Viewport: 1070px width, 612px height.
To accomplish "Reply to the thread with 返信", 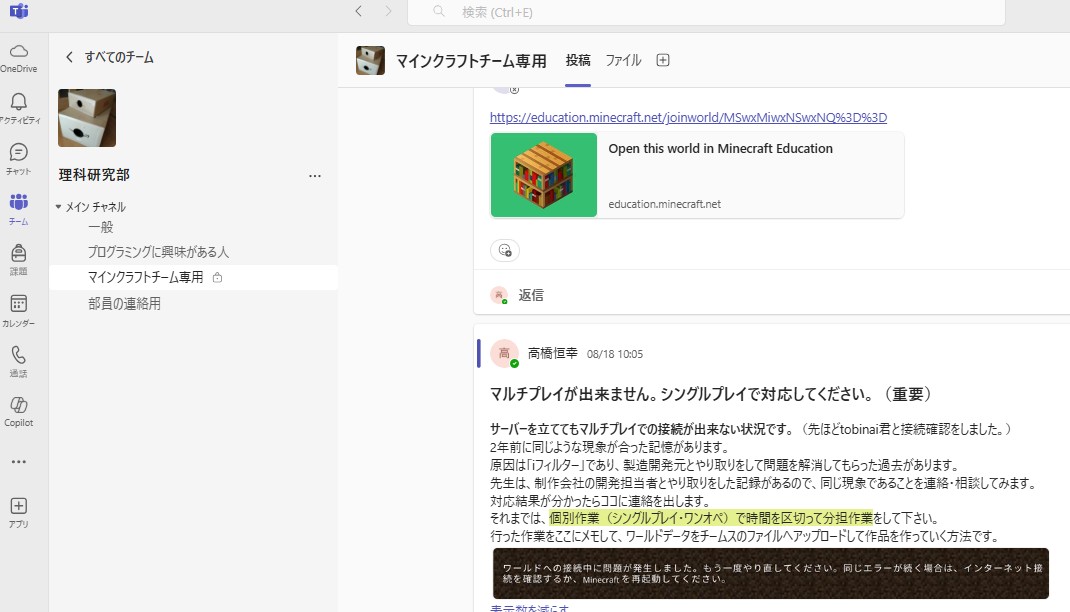I will 531,294.
